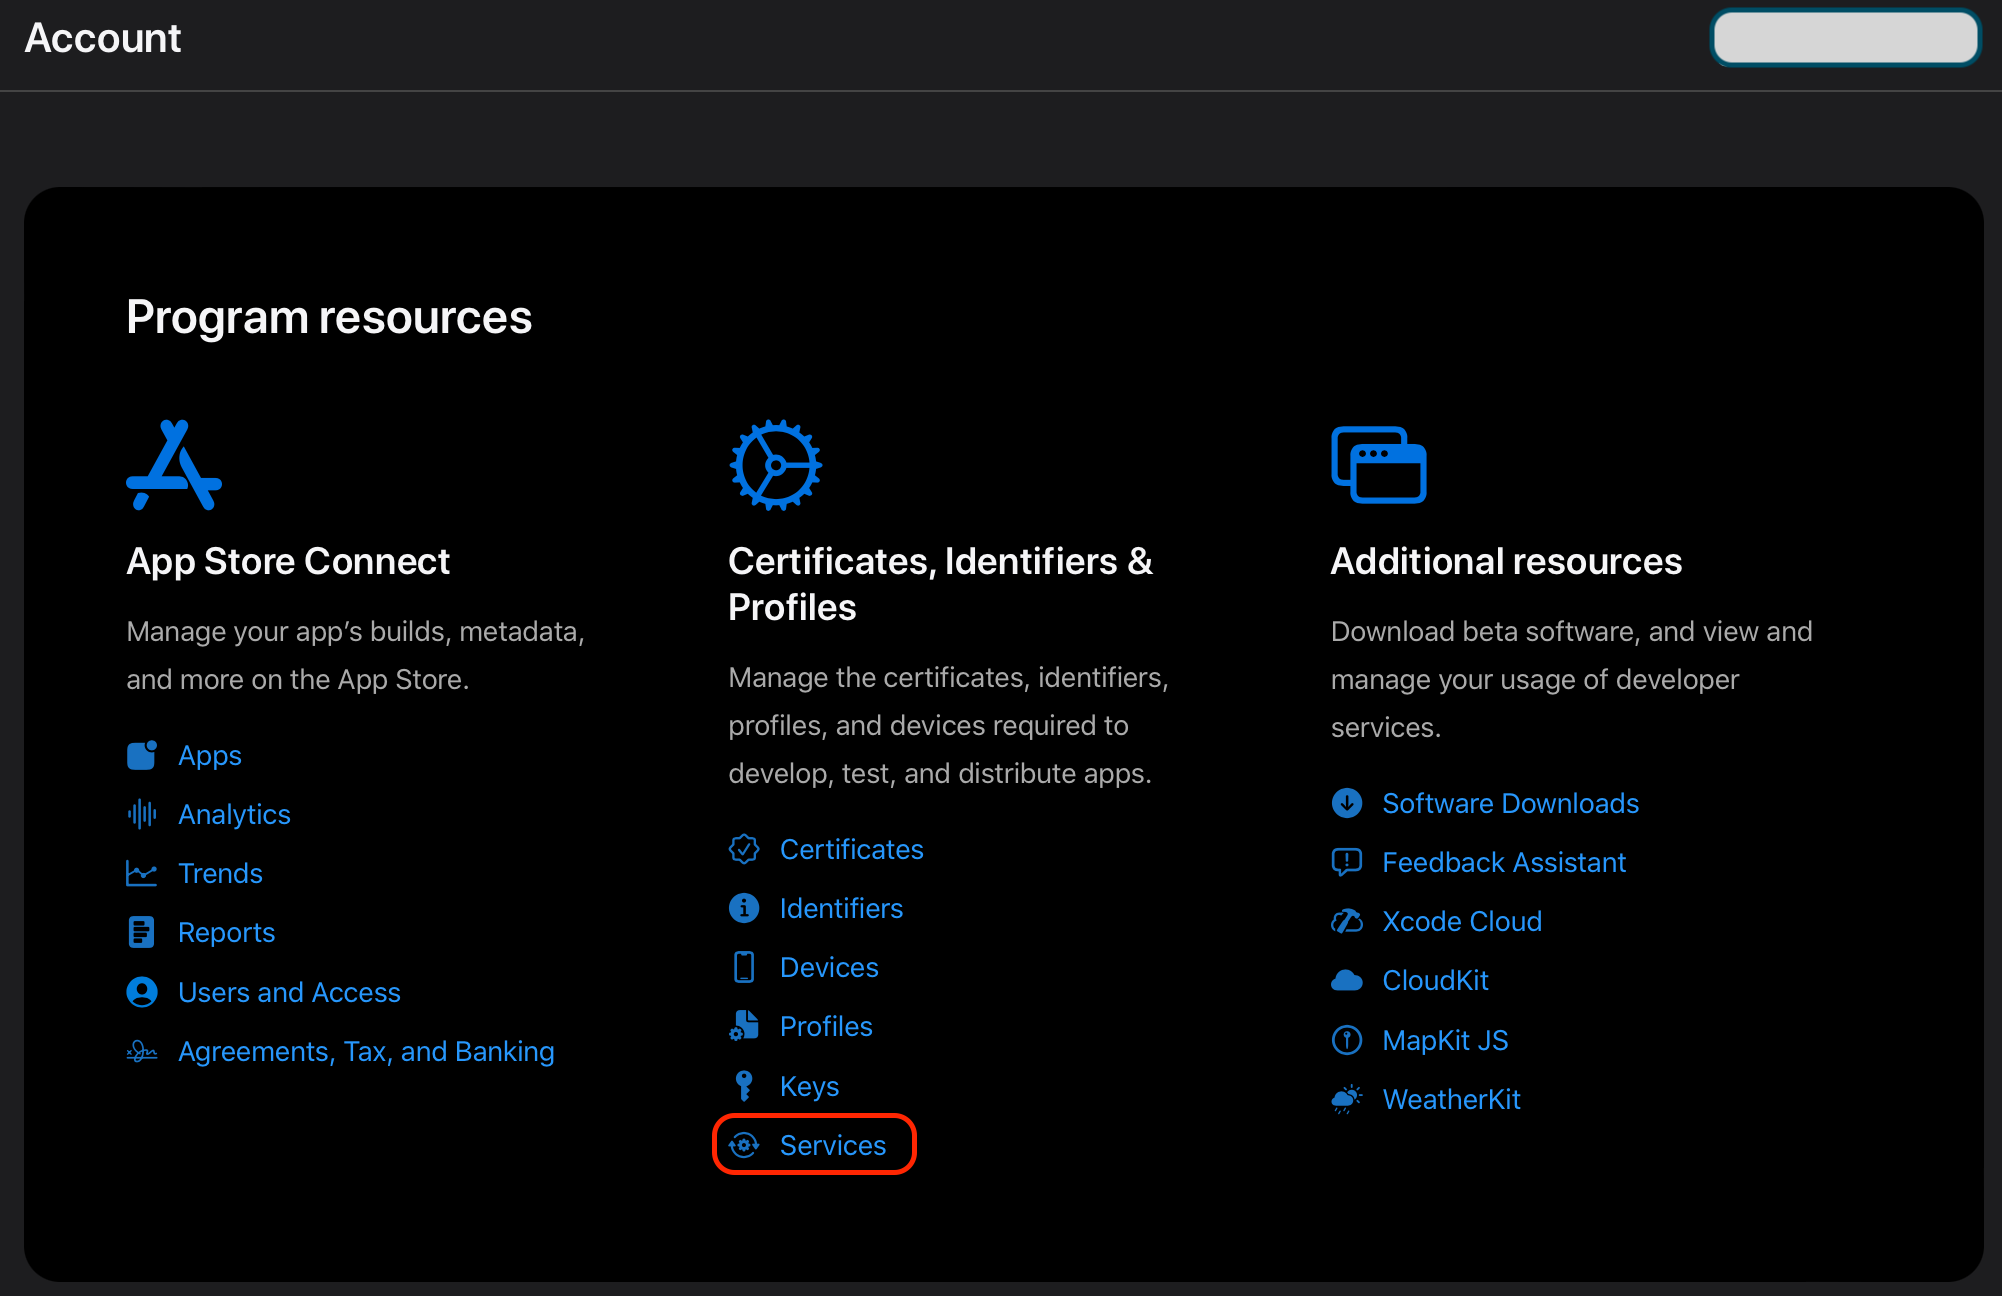Go to Trends
2002x1296 pixels.
click(220, 873)
